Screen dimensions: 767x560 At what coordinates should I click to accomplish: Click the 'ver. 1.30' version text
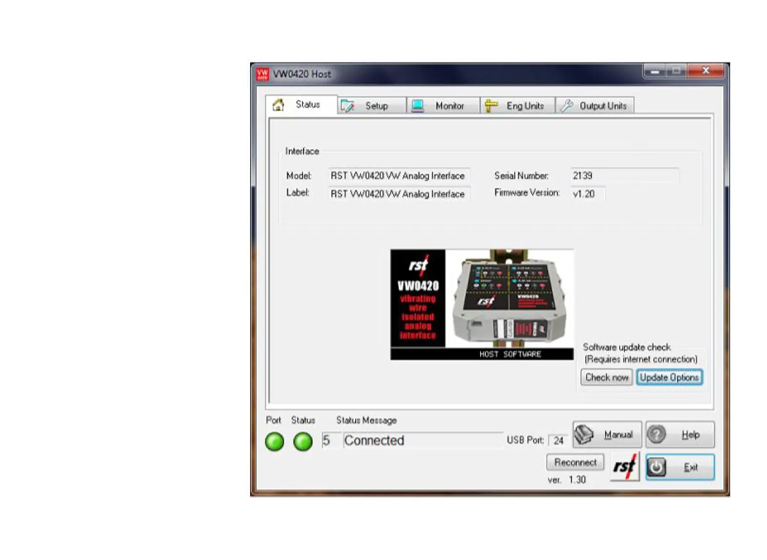click(566, 480)
